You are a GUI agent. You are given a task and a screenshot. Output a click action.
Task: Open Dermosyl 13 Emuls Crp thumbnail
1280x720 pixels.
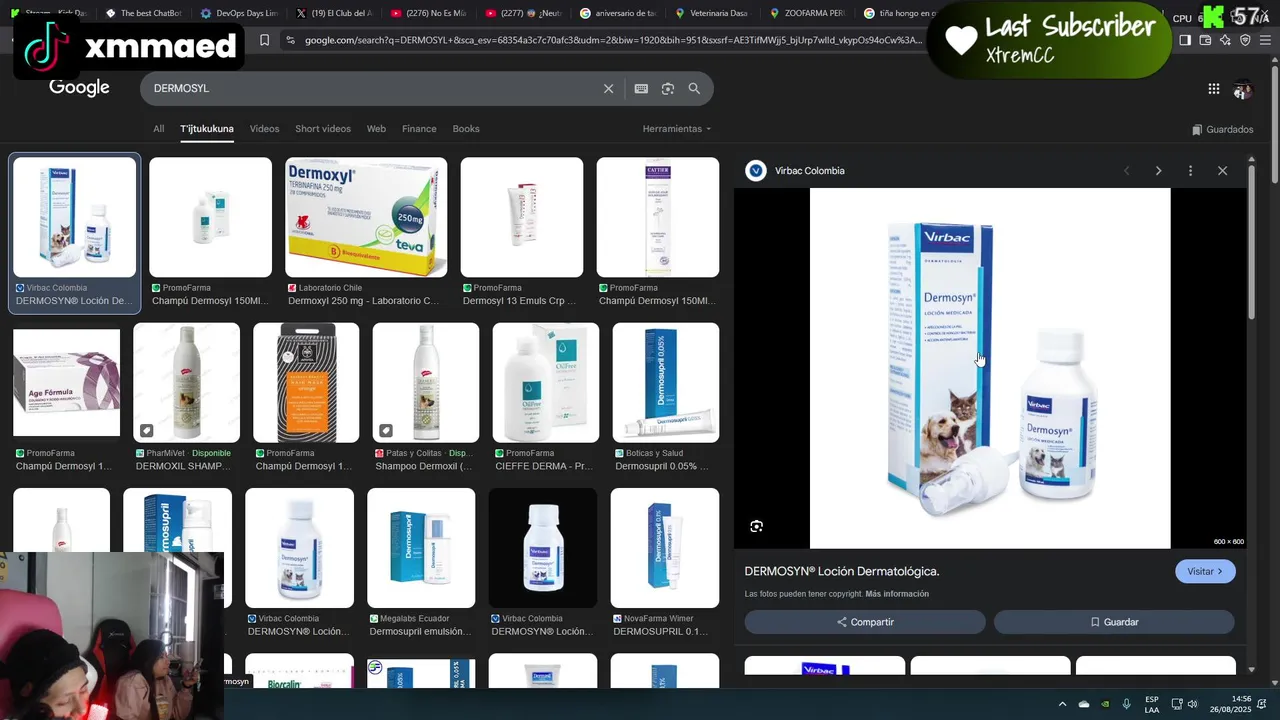coord(522,217)
